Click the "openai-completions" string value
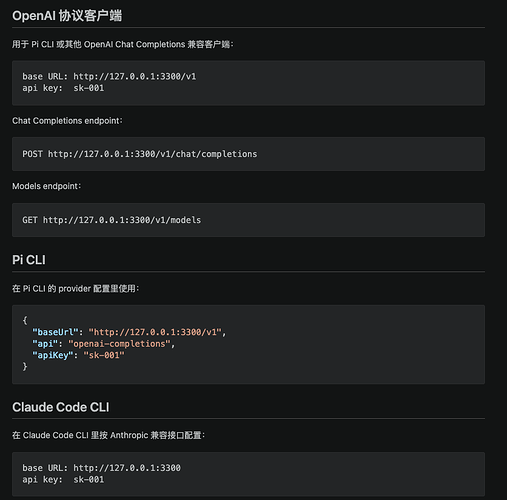This screenshot has height=500, width=507. coord(119,344)
